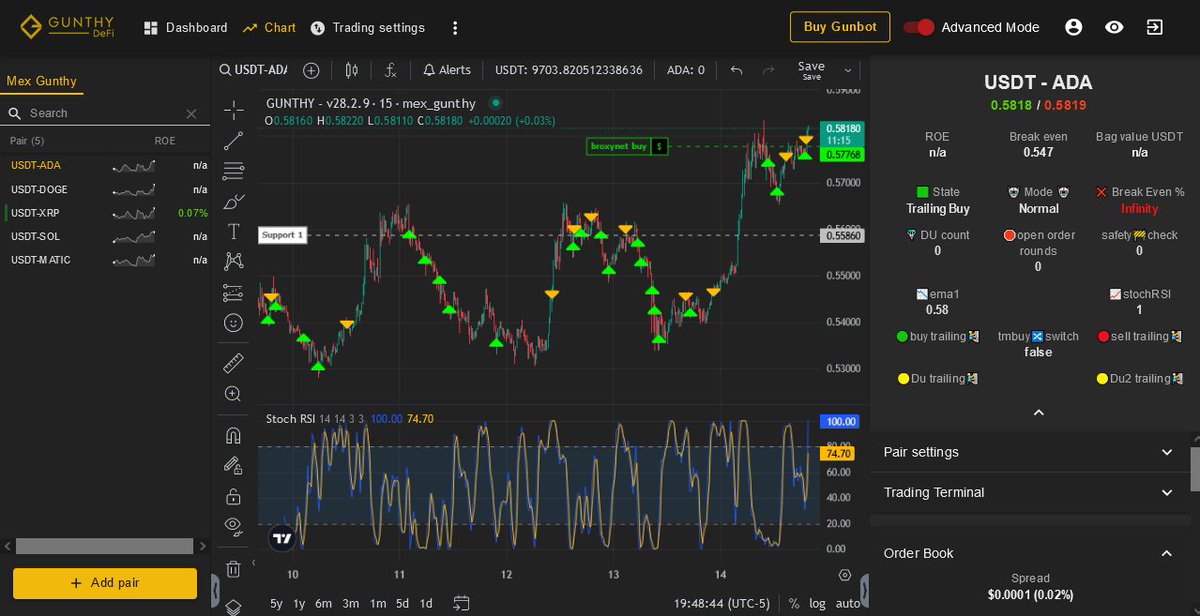This screenshot has width=1200, height=616.
Task: Select the brush drawing tool
Action: point(233,201)
